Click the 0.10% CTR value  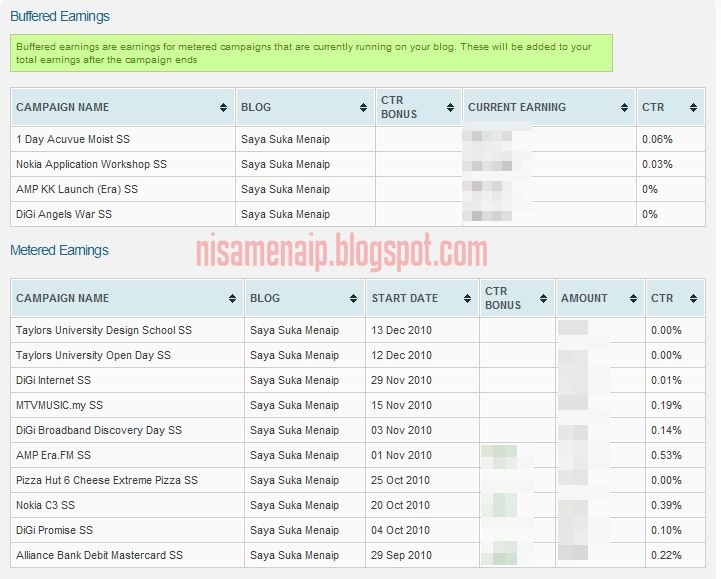coord(666,530)
